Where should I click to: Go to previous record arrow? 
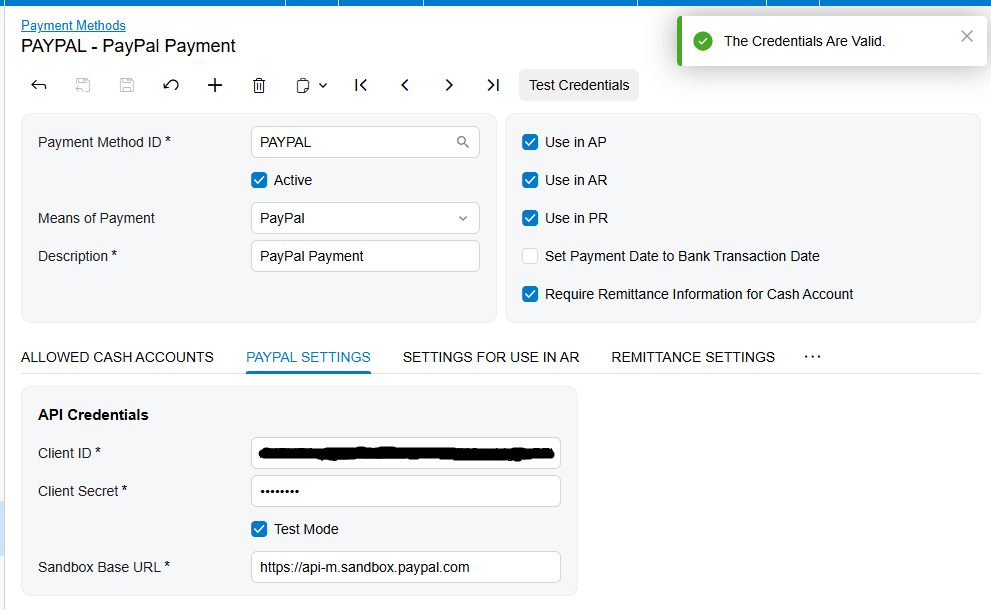405,85
